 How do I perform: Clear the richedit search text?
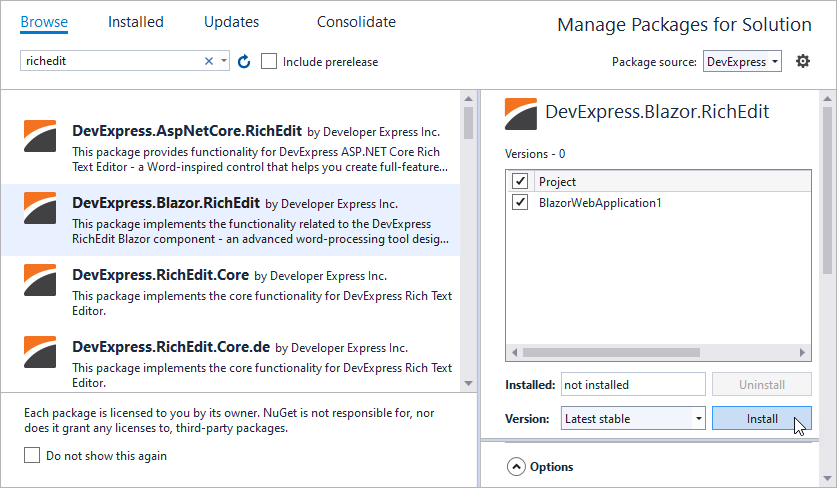209,61
